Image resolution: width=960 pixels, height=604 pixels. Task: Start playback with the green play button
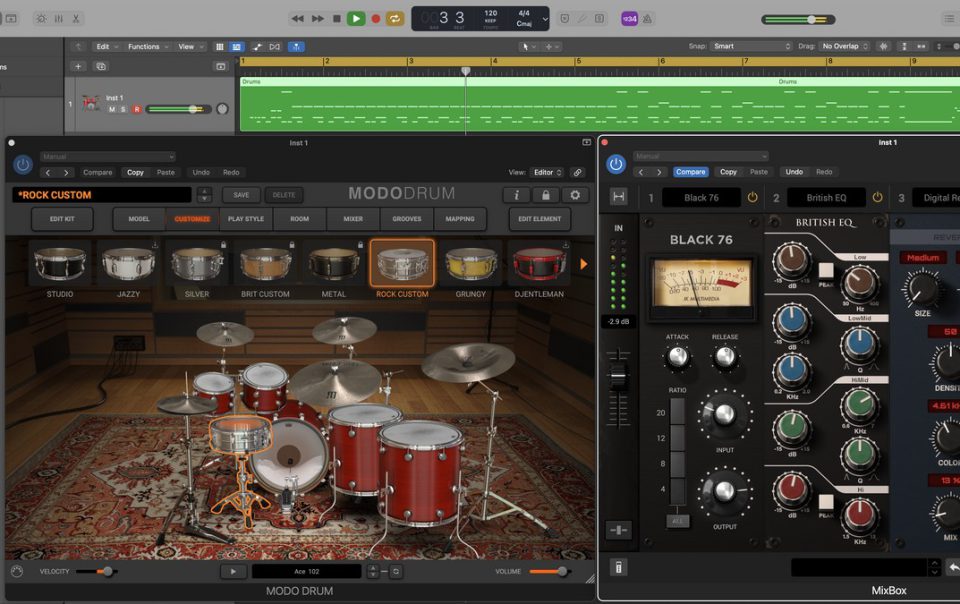[356, 18]
